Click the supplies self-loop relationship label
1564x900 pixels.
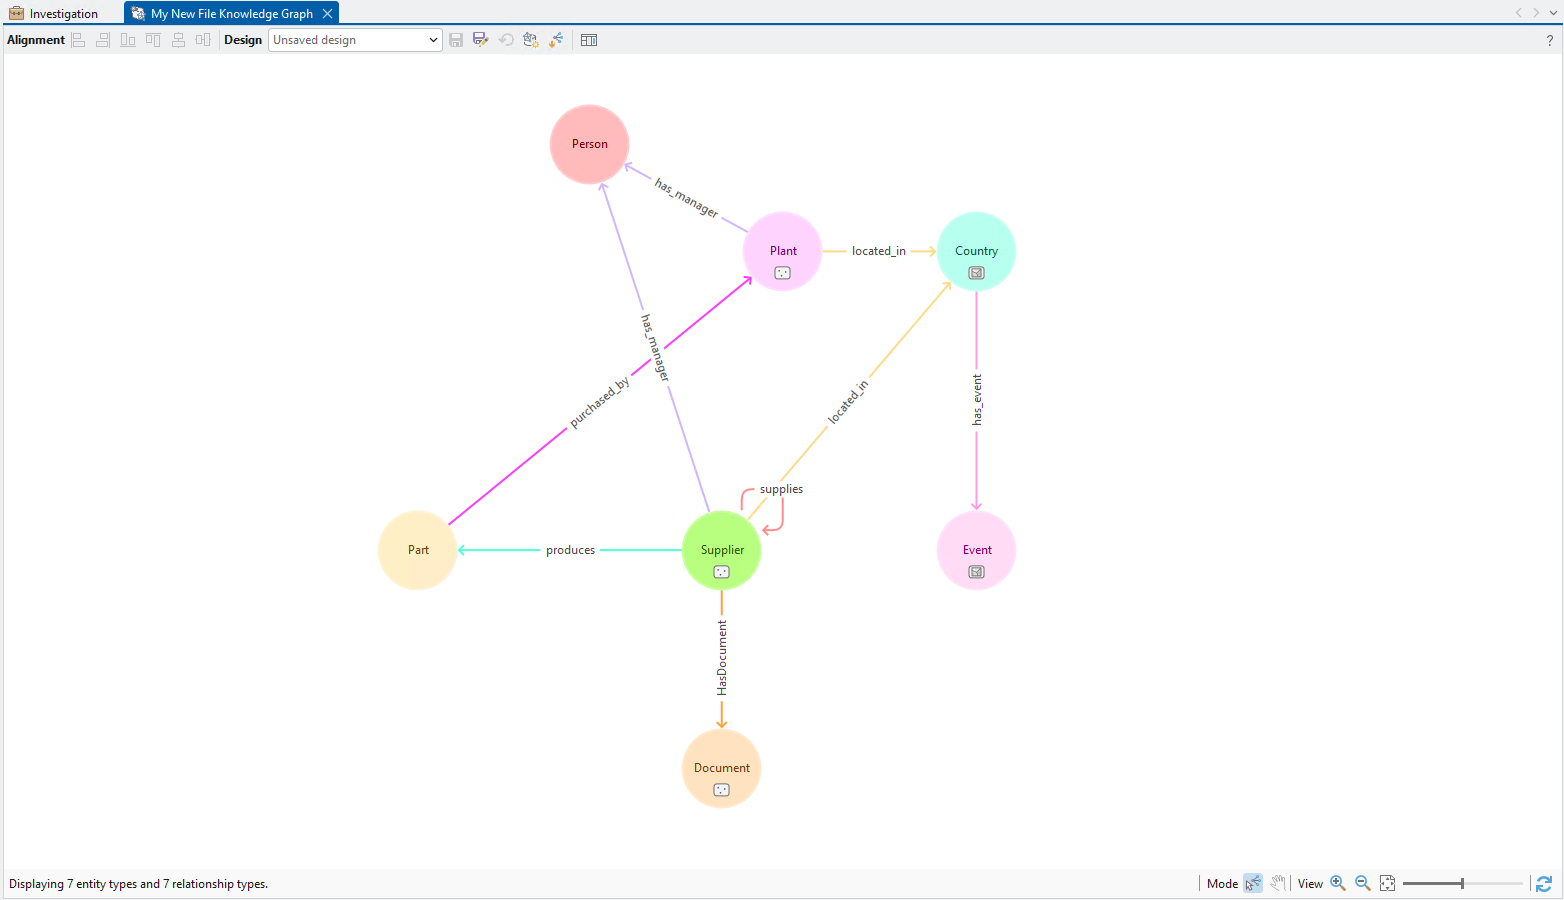pos(781,489)
